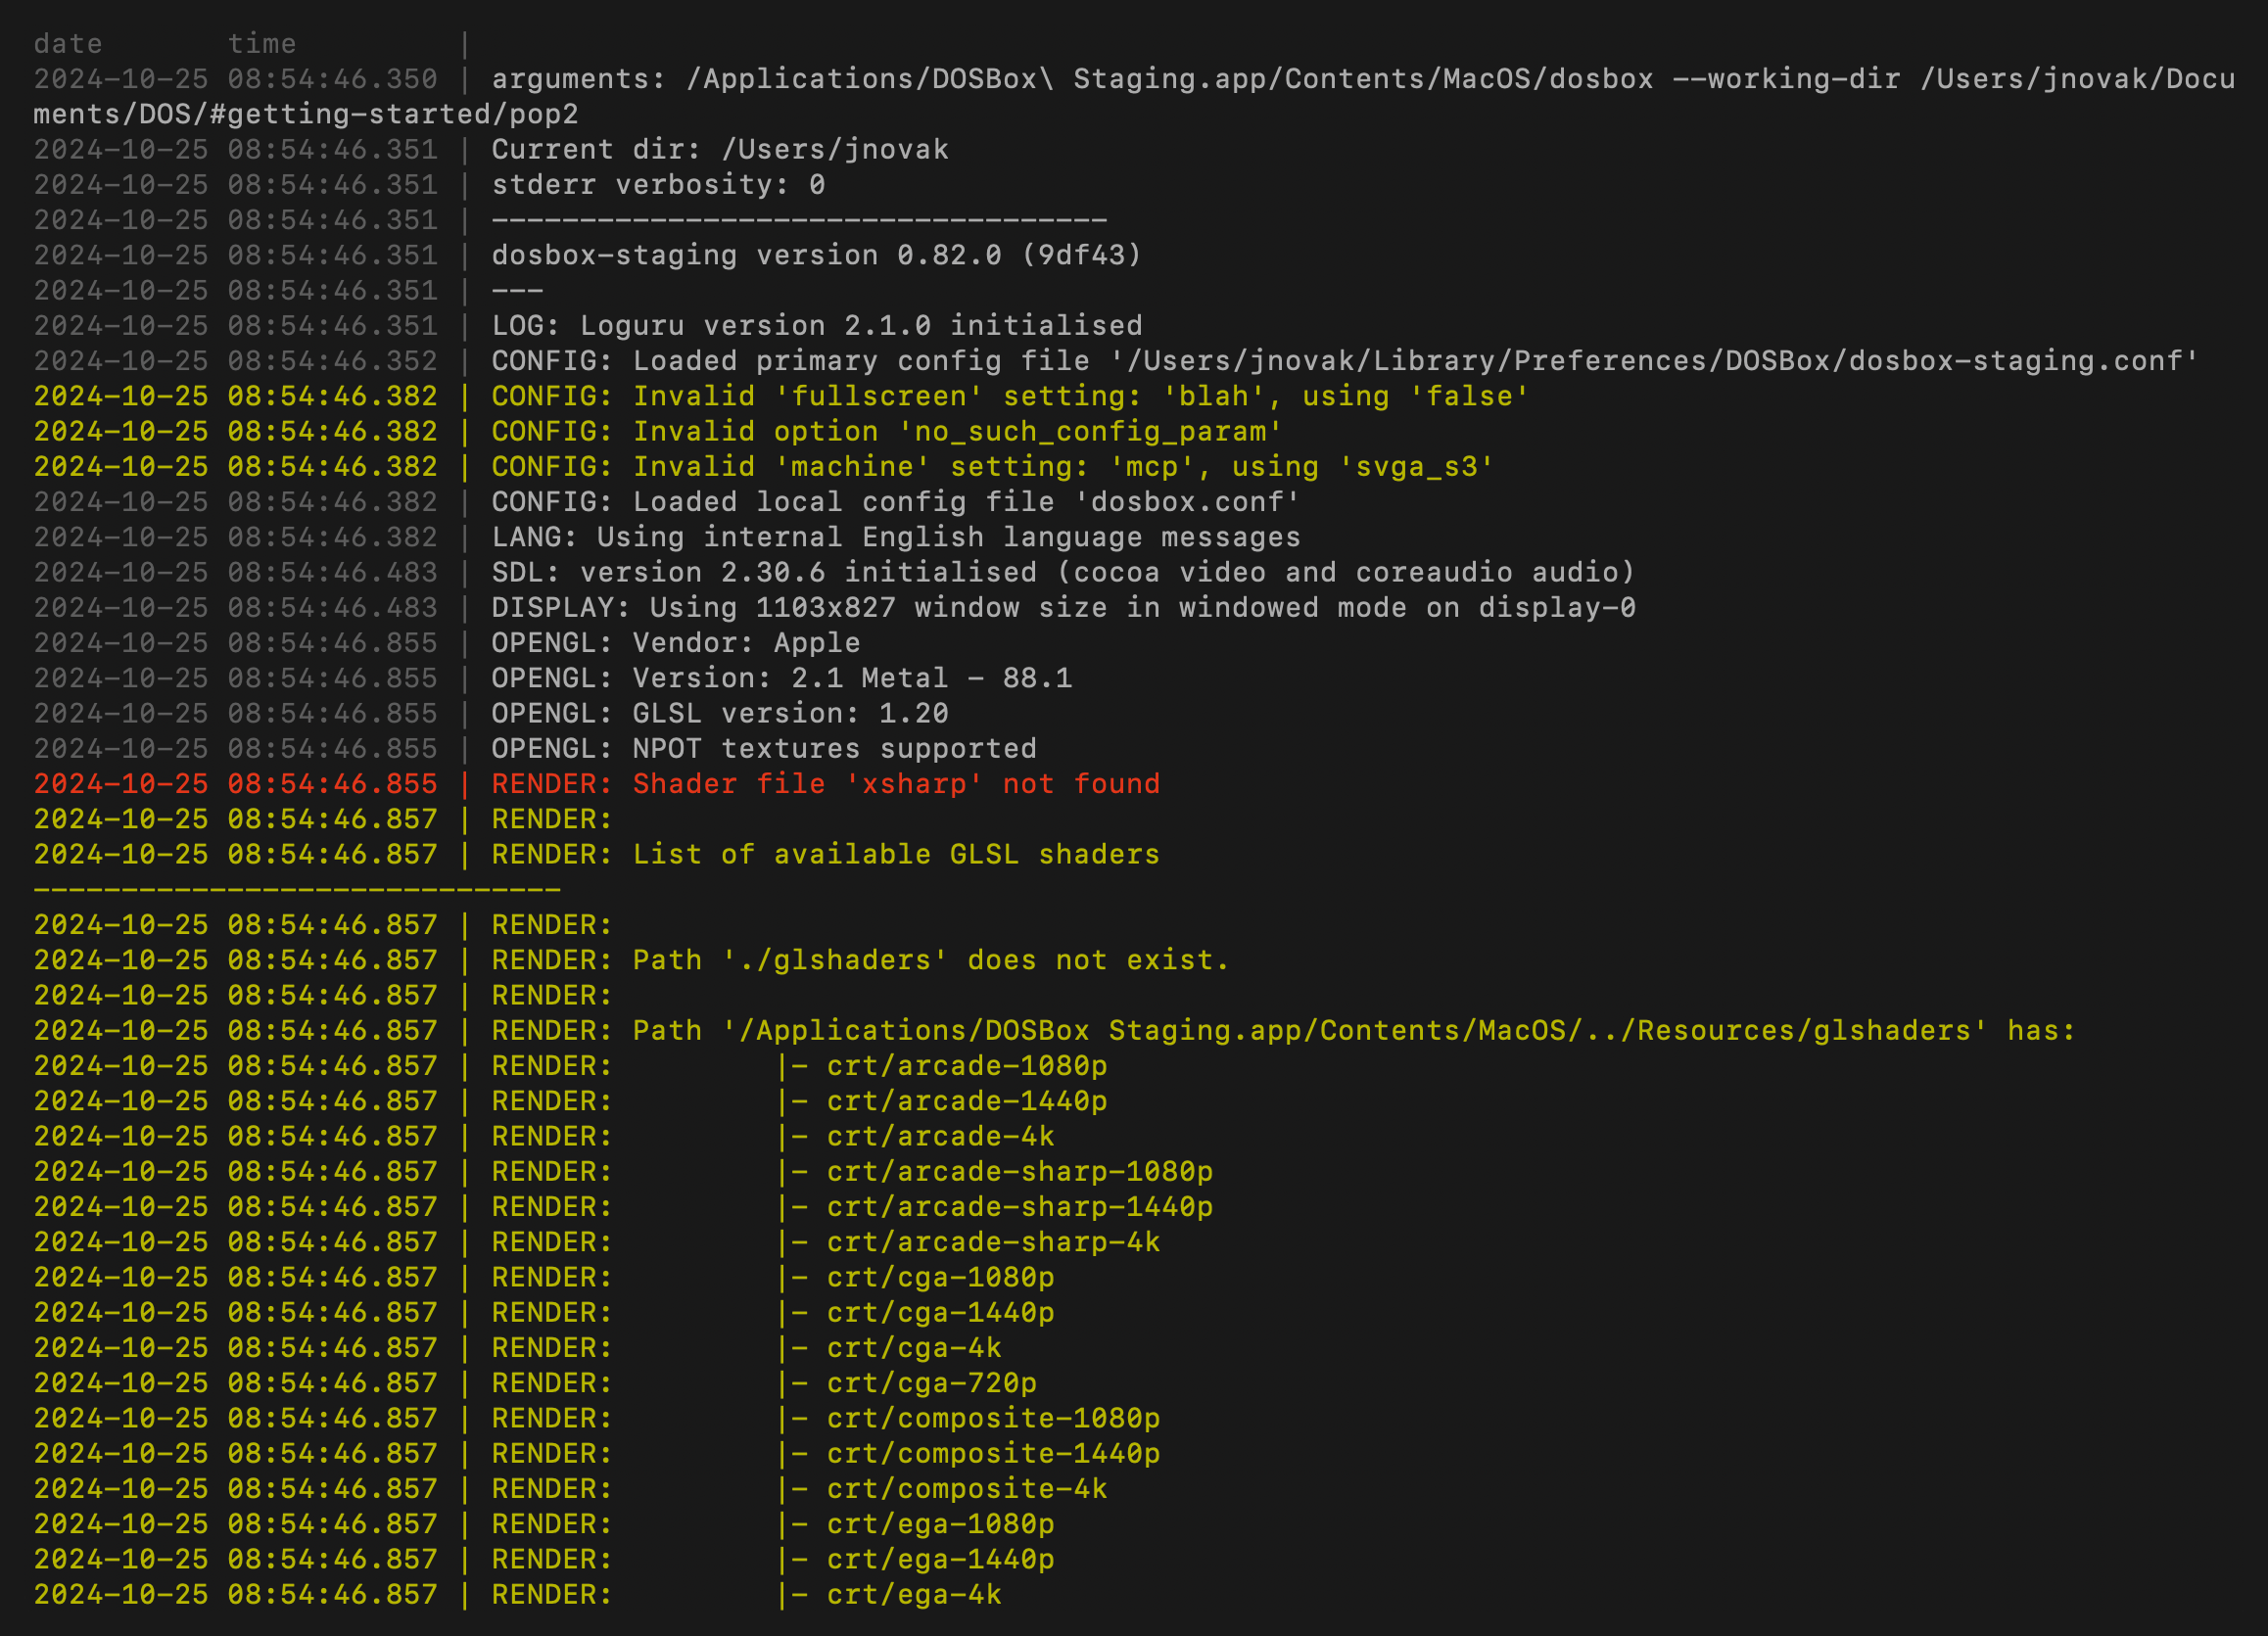Select the 'crt/cga-4k' shader entry
The image size is (2268, 1636).
(x=914, y=1349)
